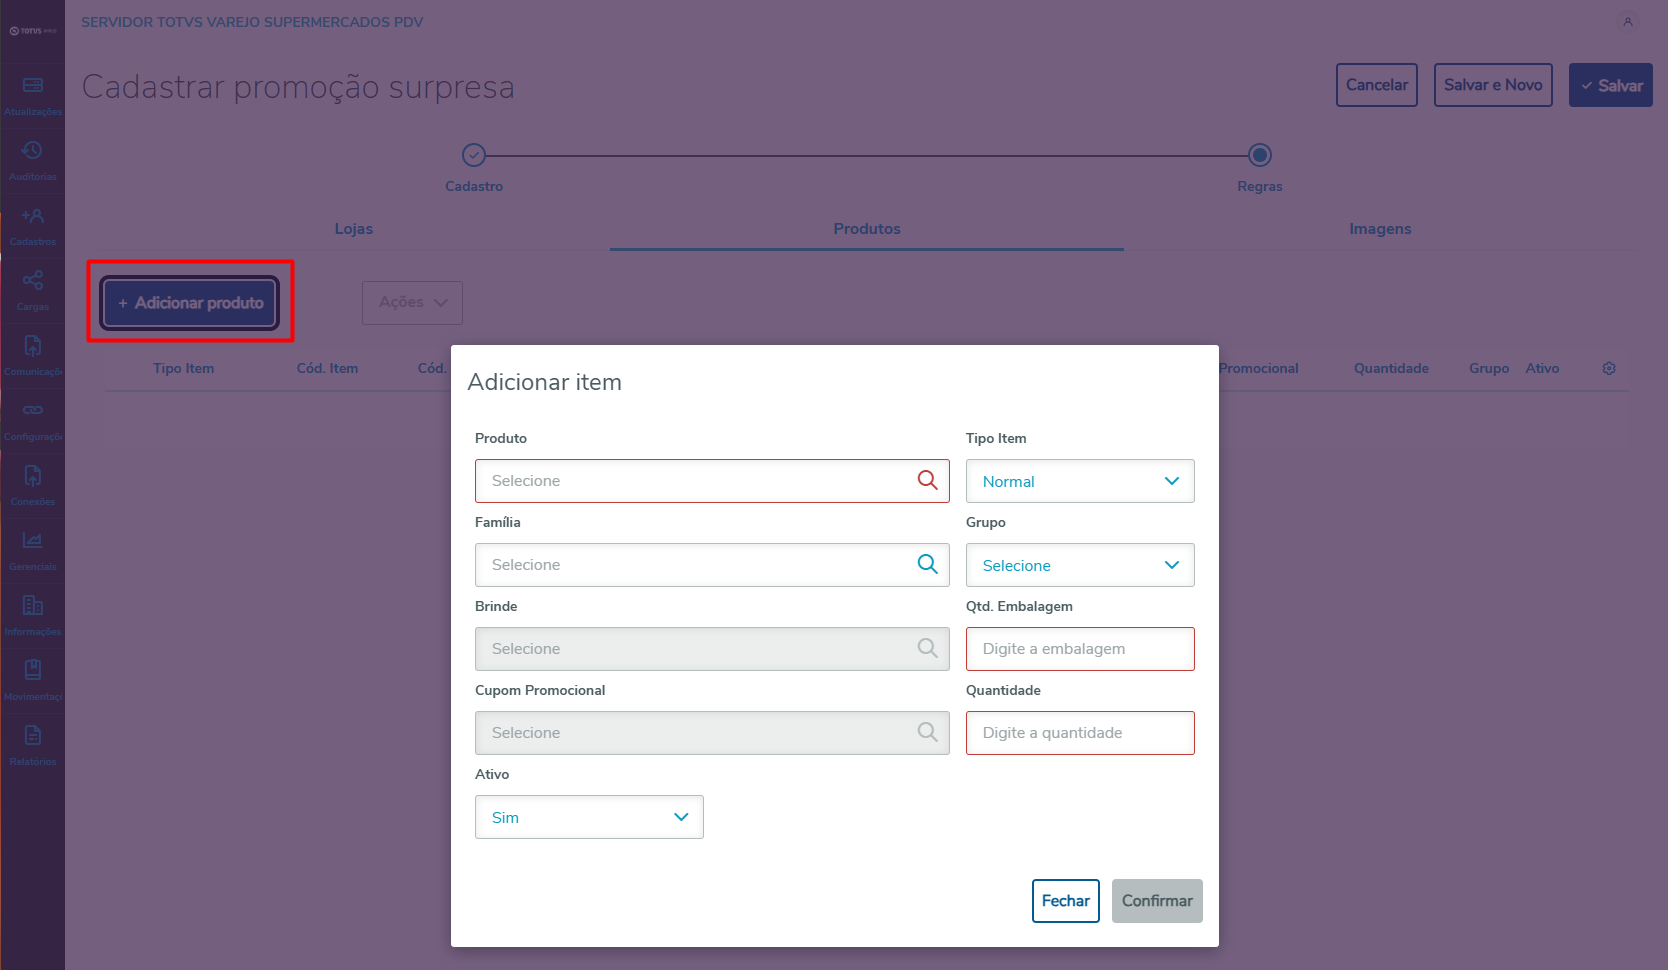The image size is (1668, 970).
Task: Focus the Quantidade input field
Action: click(x=1080, y=733)
